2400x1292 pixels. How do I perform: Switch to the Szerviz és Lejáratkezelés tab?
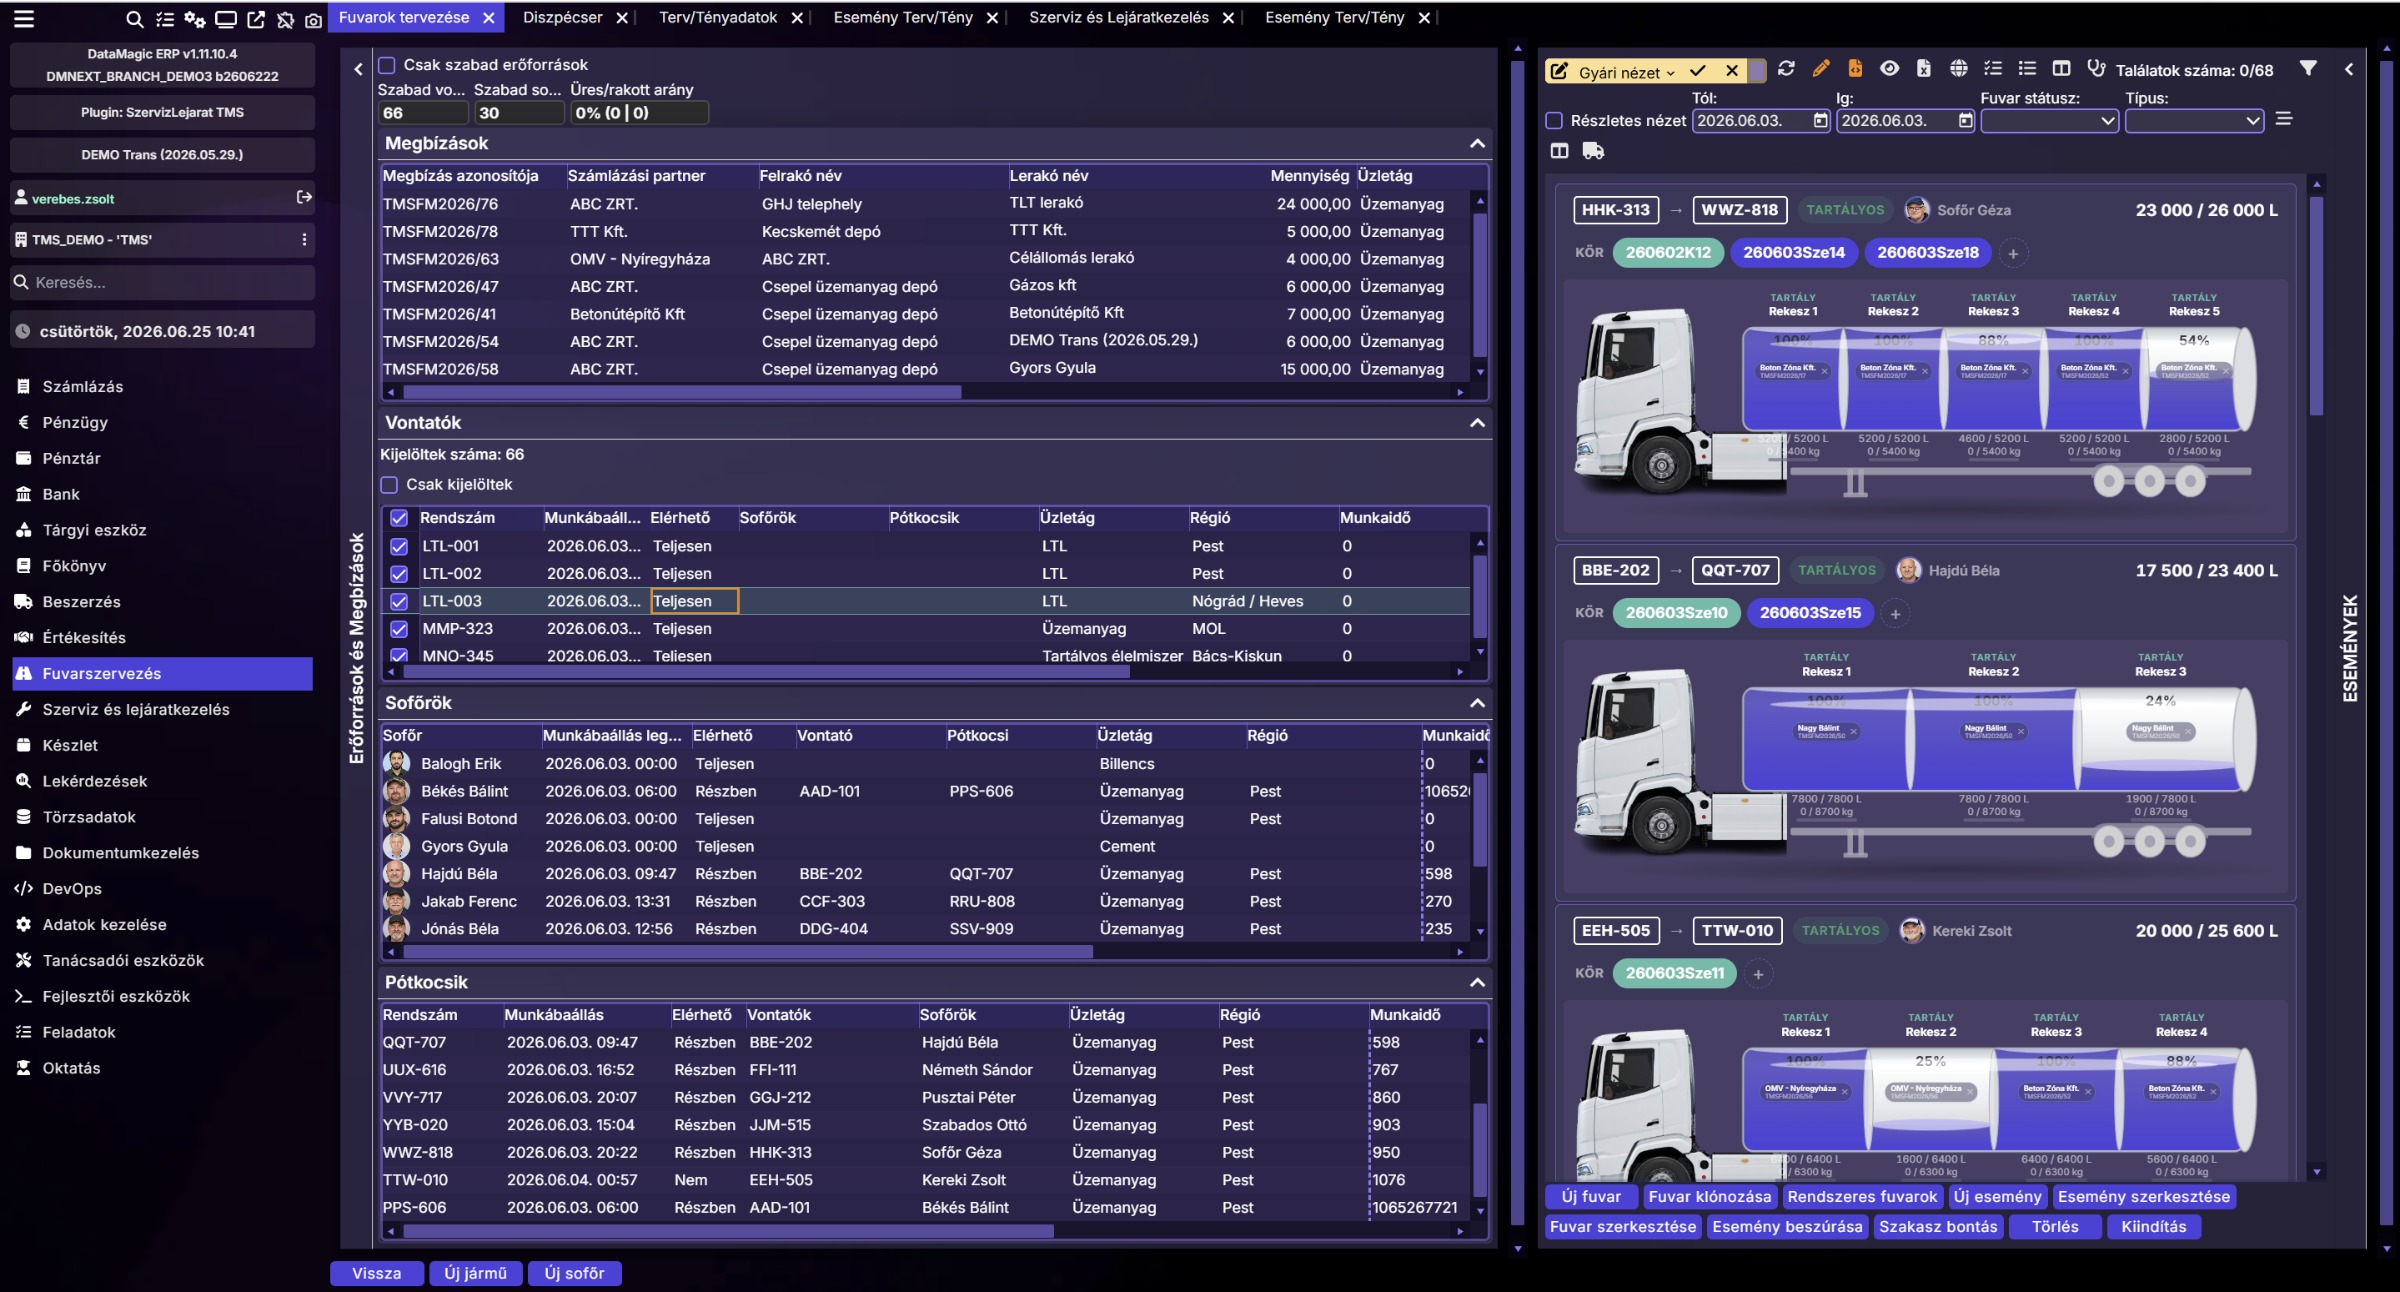click(1118, 17)
